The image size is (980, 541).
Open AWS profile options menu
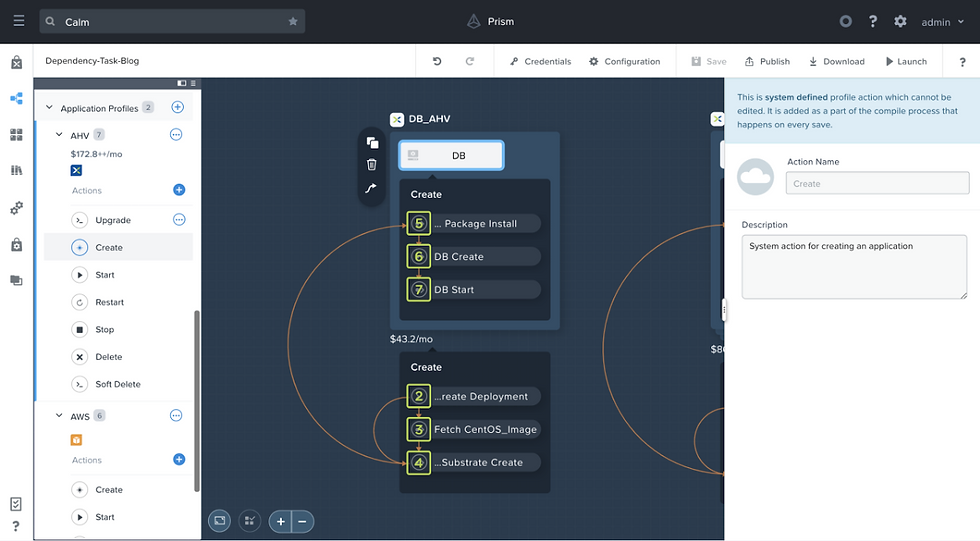click(x=176, y=415)
